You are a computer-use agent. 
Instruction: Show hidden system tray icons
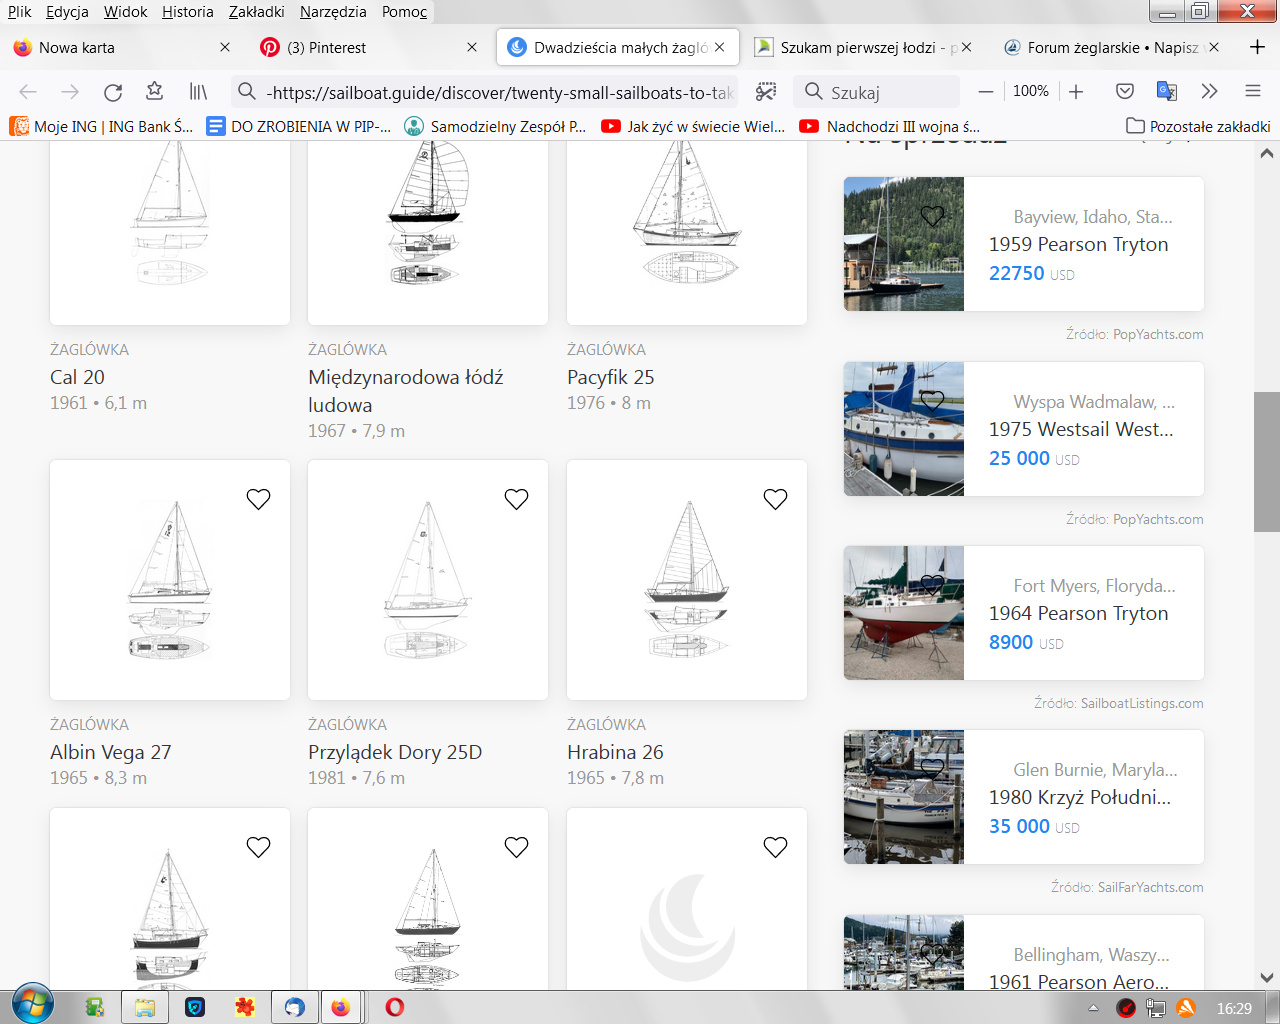[1093, 1008]
